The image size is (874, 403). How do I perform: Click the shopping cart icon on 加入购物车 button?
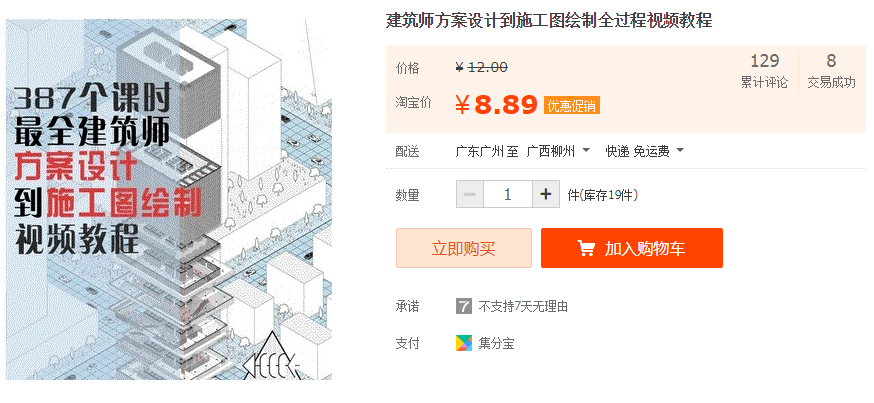[586, 248]
